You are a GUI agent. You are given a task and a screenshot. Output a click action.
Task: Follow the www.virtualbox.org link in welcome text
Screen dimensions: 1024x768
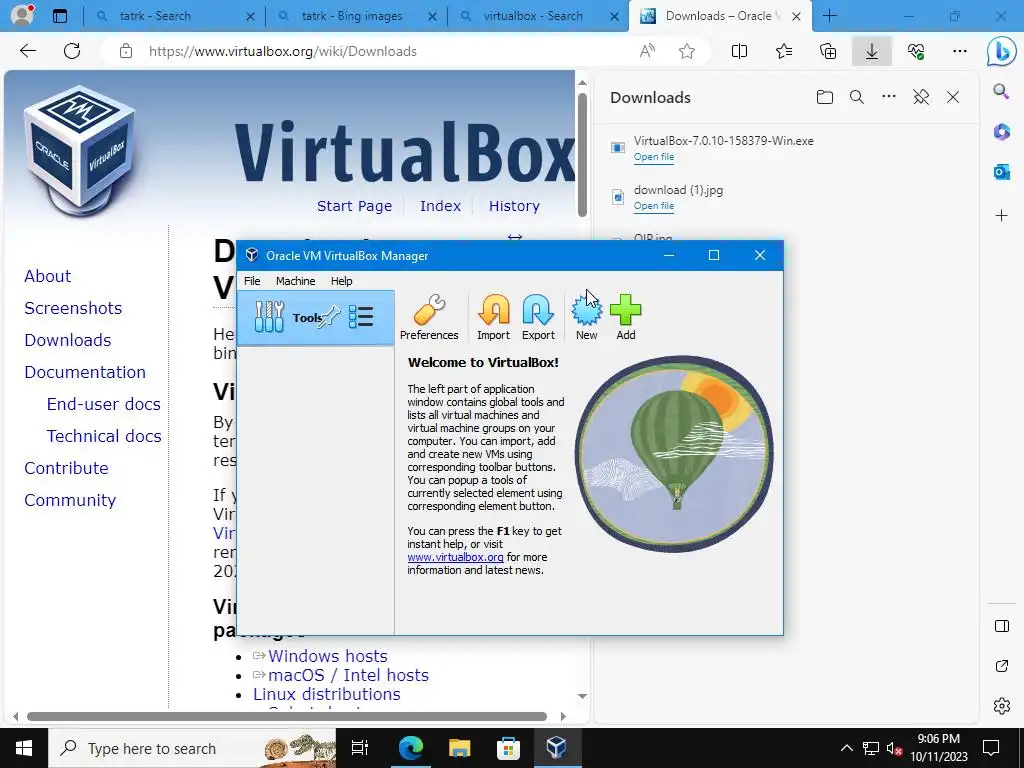455,557
